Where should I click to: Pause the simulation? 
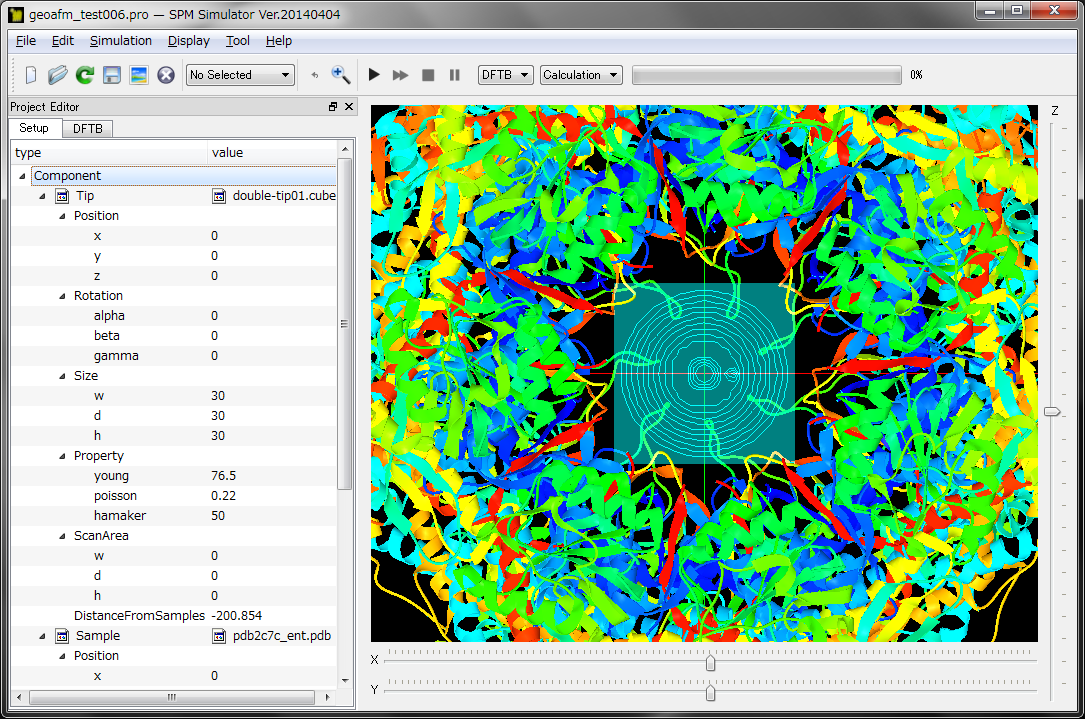click(455, 75)
